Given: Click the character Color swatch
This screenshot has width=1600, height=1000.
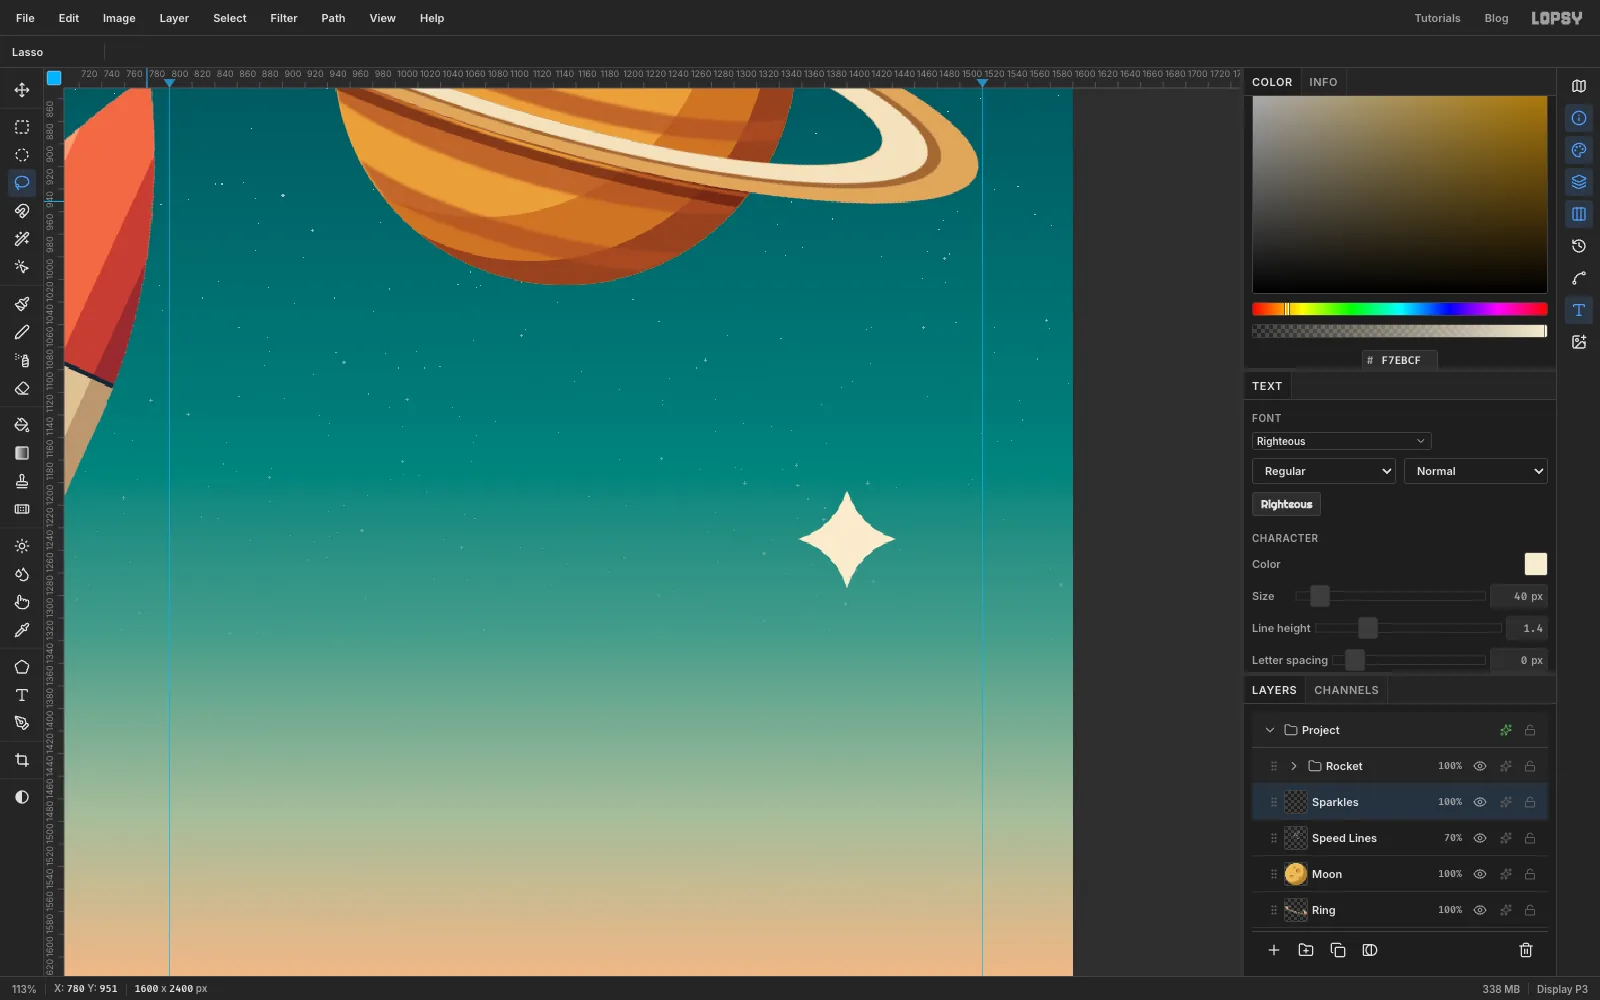Looking at the screenshot, I should [x=1535, y=564].
